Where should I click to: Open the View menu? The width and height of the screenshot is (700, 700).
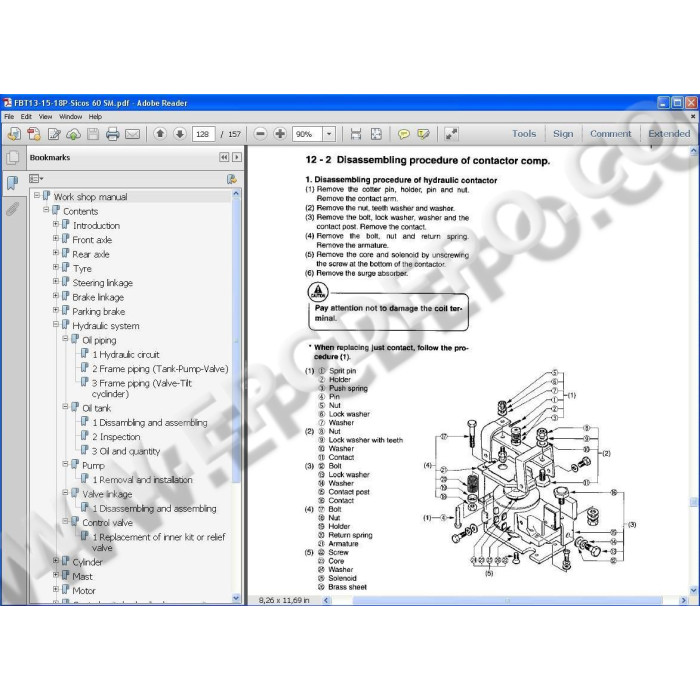point(45,117)
